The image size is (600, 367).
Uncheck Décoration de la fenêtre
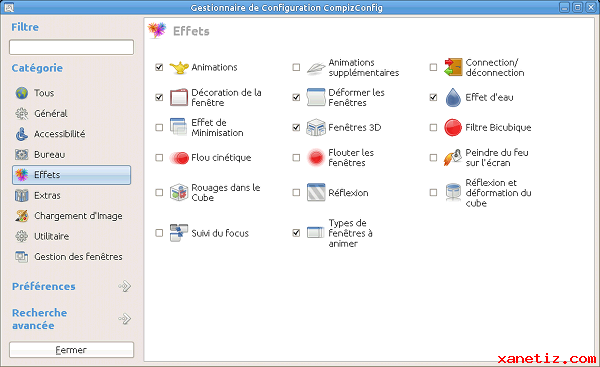pyautogui.click(x=159, y=97)
